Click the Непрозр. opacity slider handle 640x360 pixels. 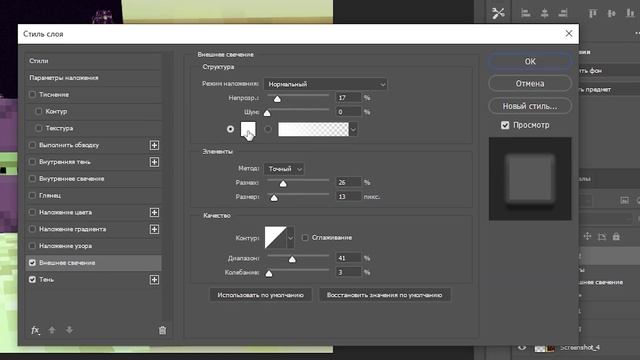[277, 99]
